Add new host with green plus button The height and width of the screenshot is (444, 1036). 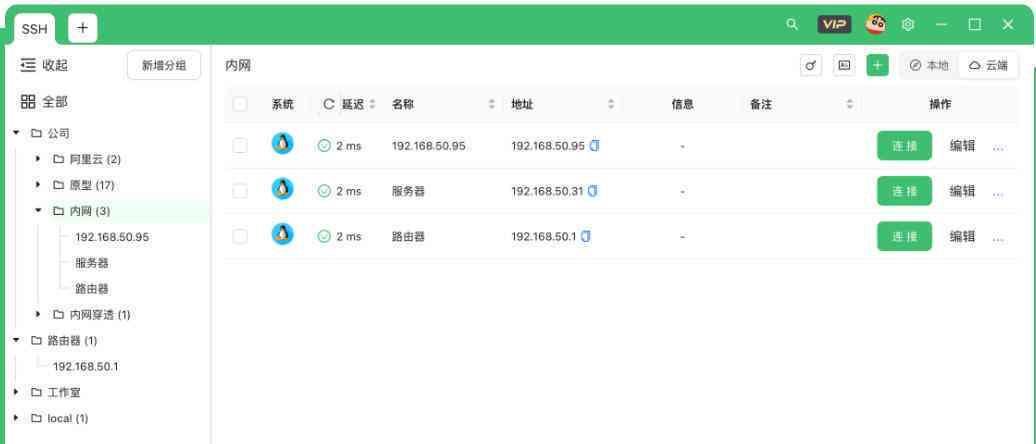coord(877,65)
